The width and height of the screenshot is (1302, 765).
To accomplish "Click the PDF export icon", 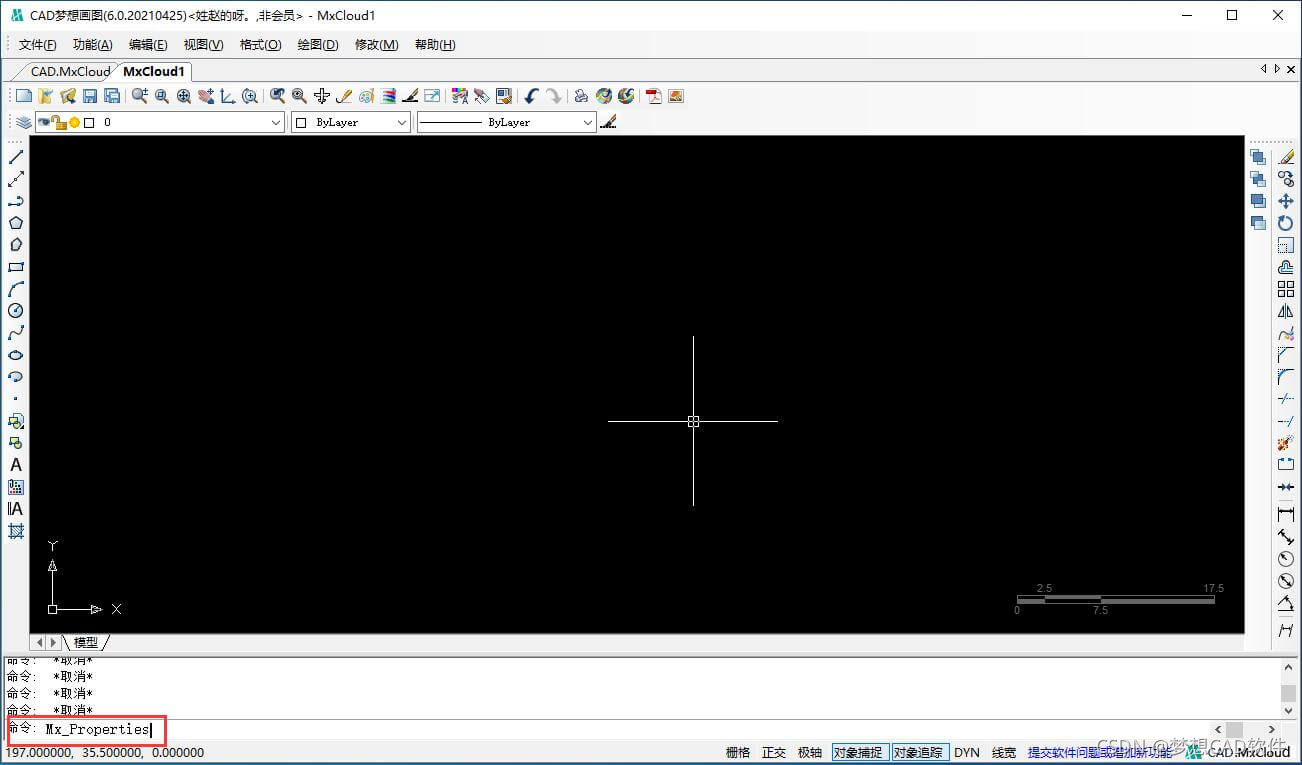I will tap(654, 96).
